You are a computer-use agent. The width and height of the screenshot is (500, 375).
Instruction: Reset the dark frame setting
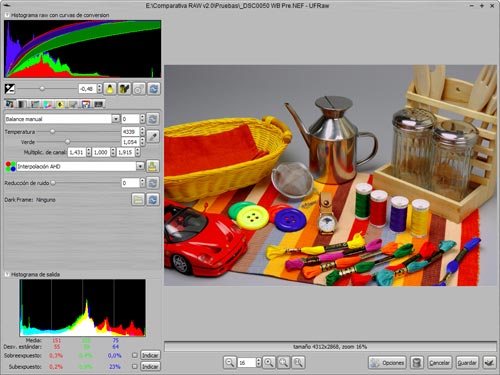click(x=153, y=199)
